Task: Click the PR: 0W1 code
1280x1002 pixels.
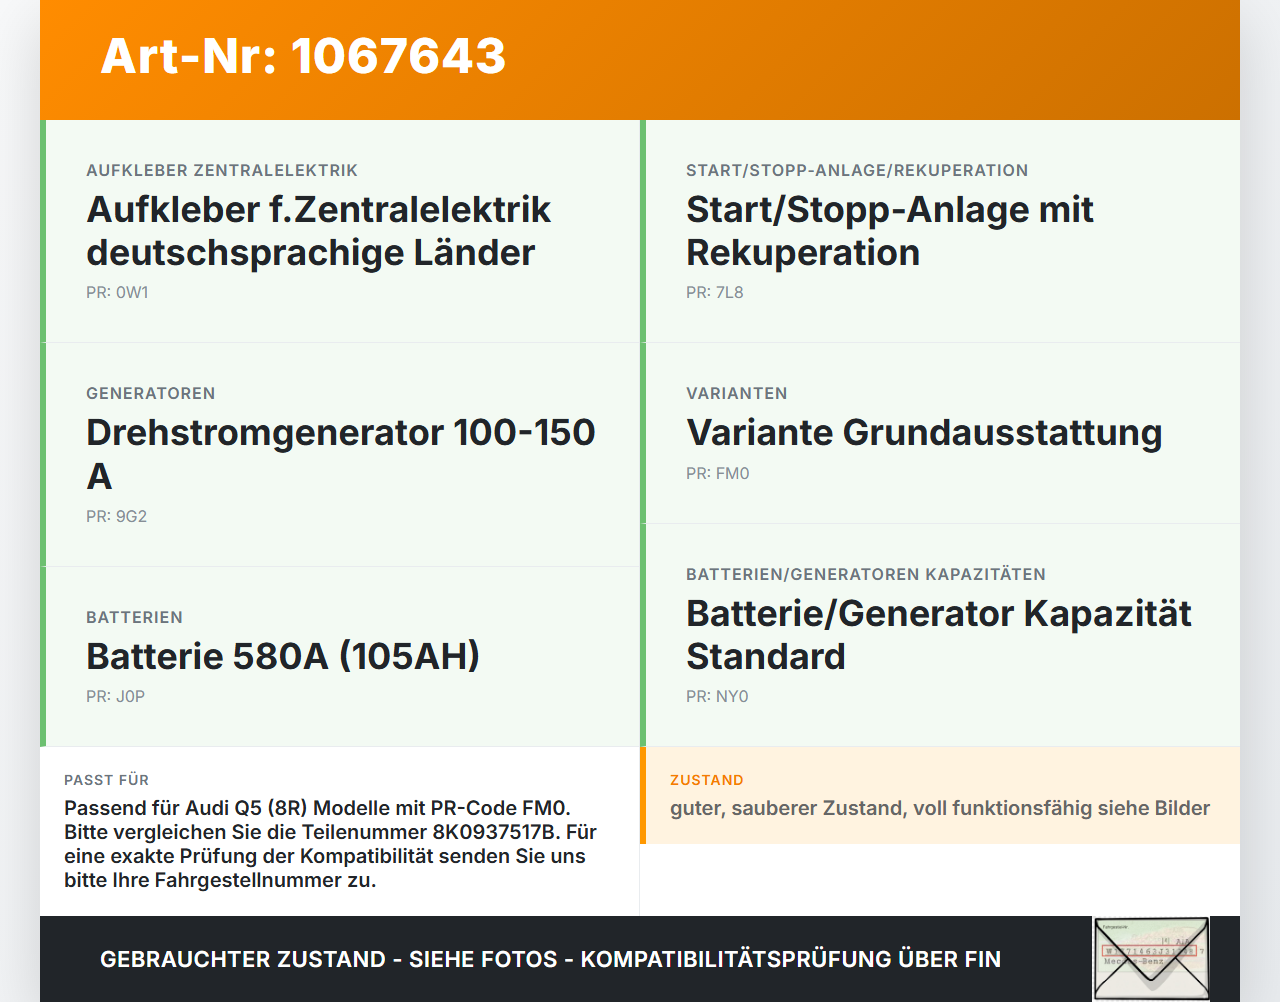Action: 117,293
